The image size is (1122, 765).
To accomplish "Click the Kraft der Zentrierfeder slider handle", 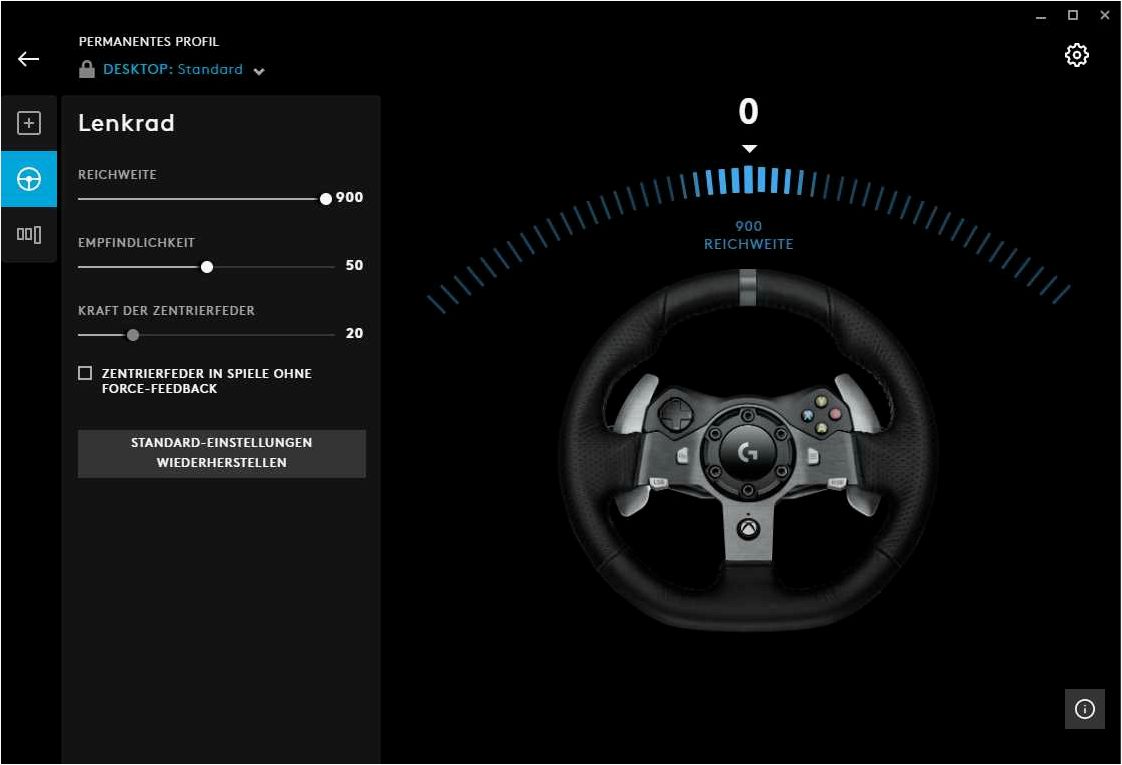I will click(x=132, y=335).
